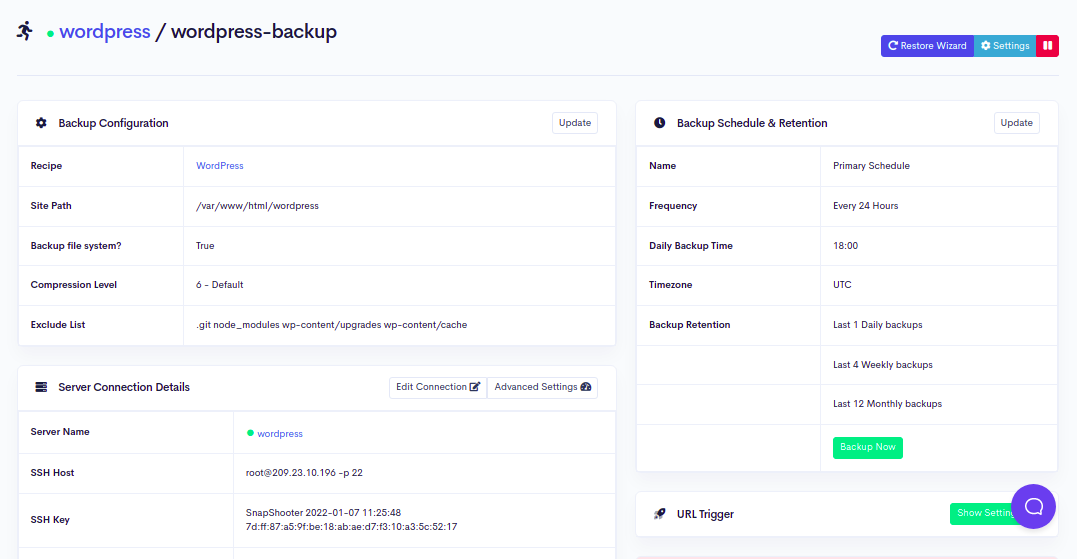This screenshot has height=559, width=1077.
Task: Select the SSH key fingerprint text
Action: 352,527
